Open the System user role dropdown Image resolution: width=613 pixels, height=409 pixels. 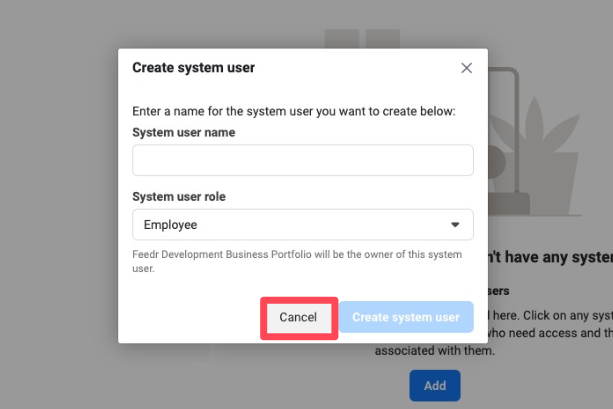pos(303,225)
